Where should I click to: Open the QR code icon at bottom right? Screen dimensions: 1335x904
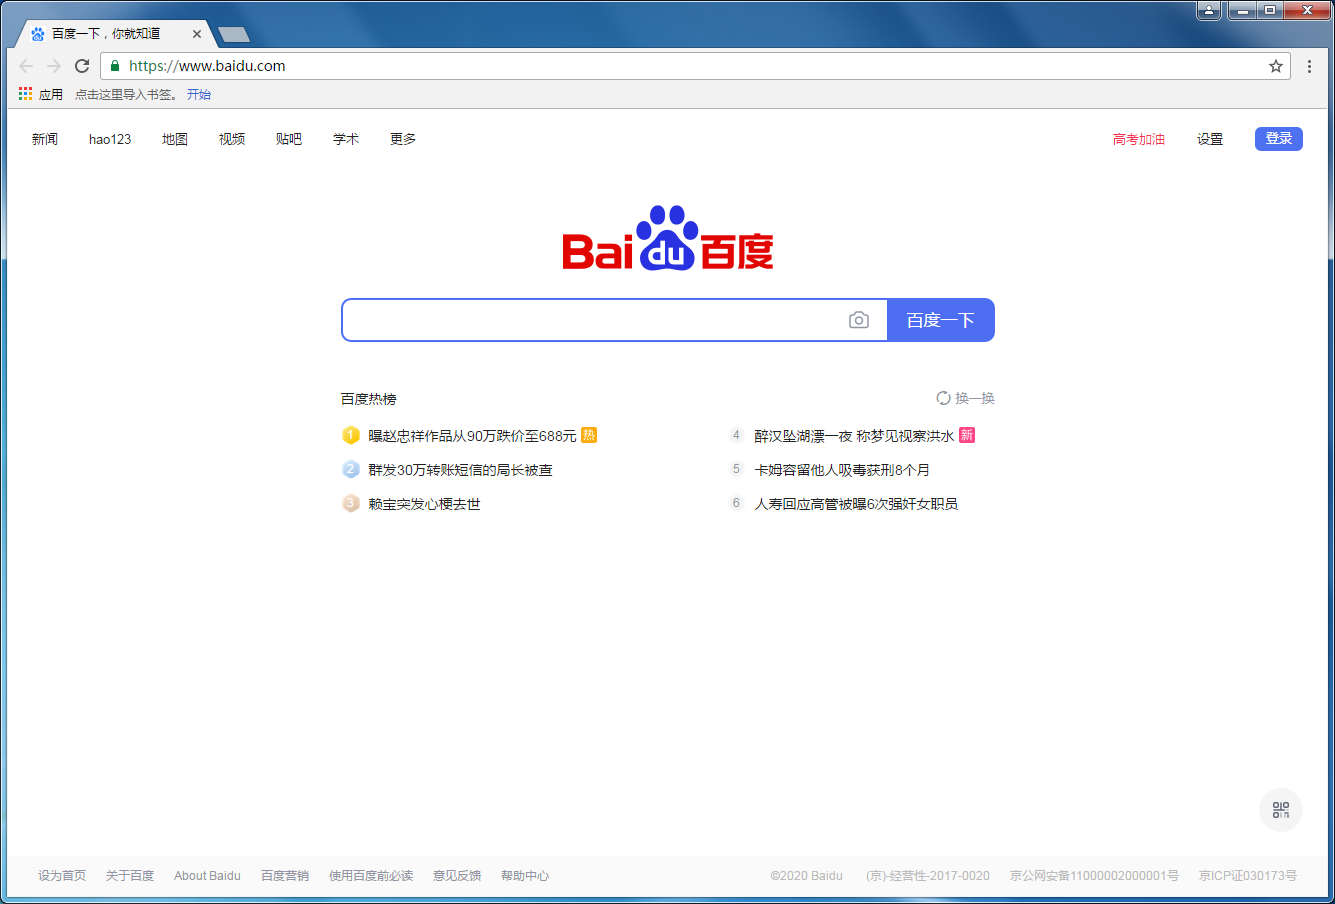click(1281, 810)
